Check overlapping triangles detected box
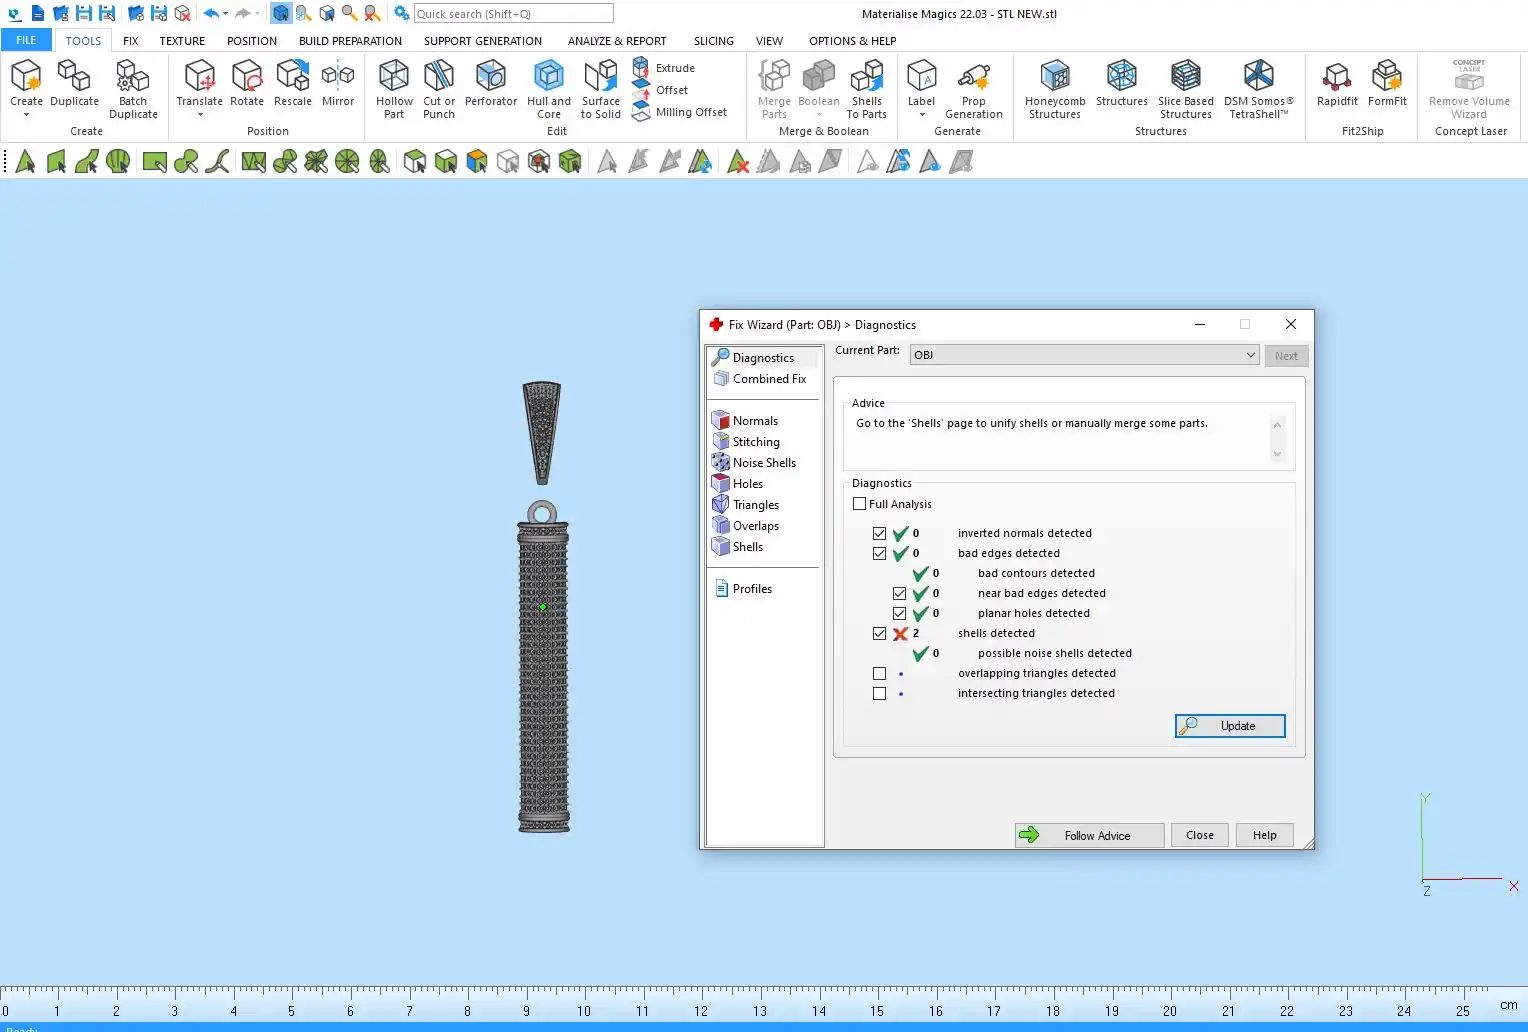The image size is (1528, 1032). 880,674
